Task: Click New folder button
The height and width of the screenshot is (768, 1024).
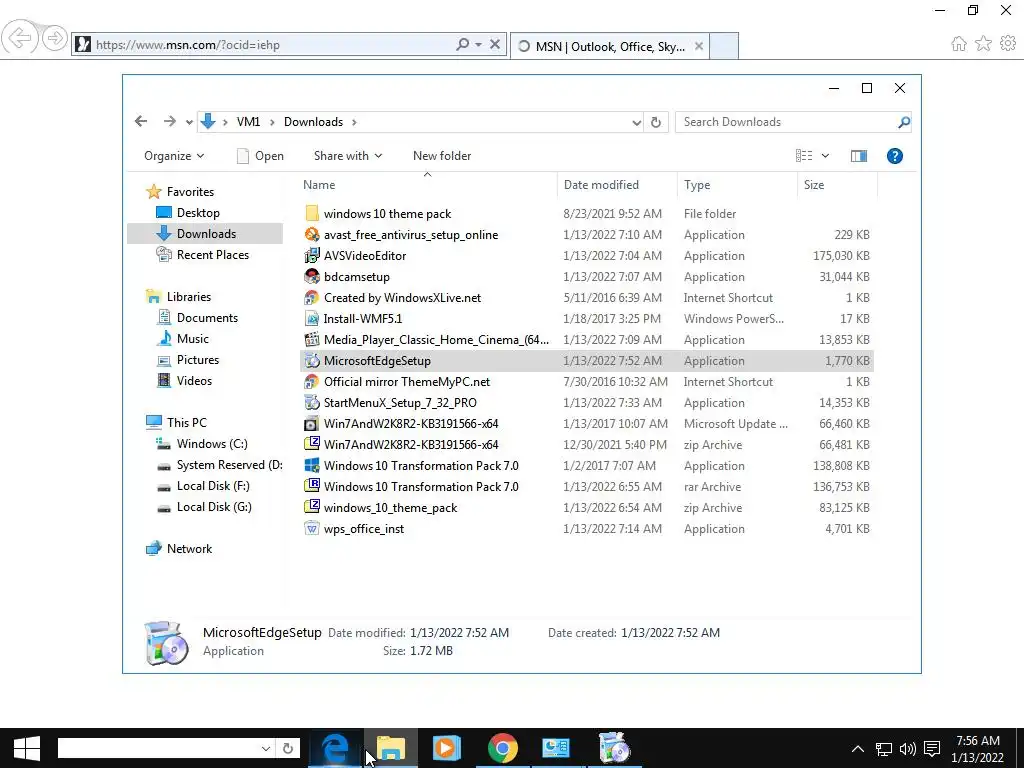Action: [x=442, y=155]
